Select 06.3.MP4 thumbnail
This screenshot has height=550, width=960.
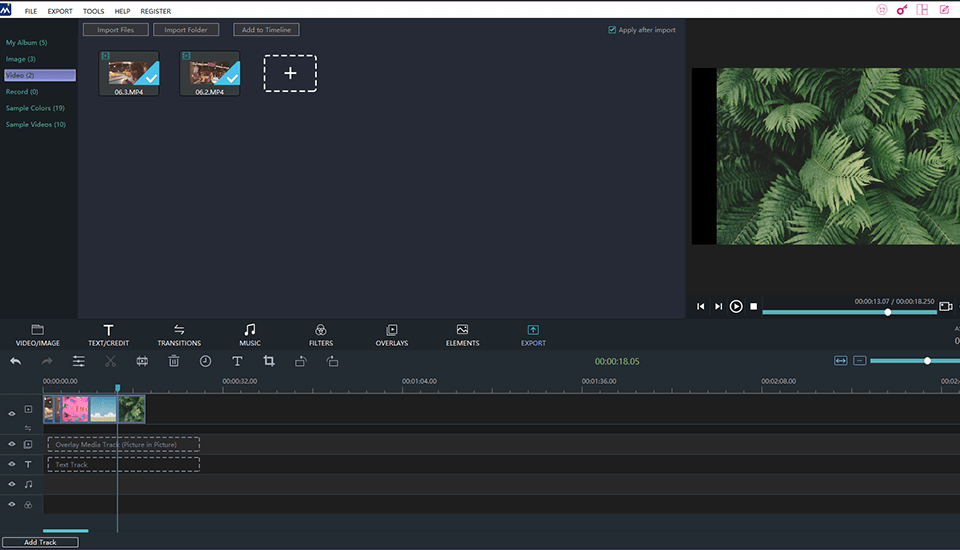pos(129,73)
